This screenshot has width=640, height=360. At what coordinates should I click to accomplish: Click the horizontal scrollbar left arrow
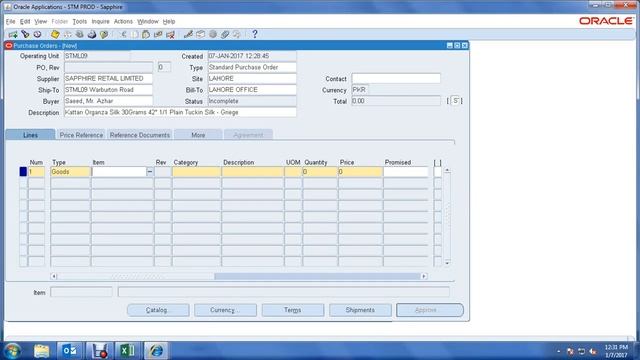click(53, 276)
